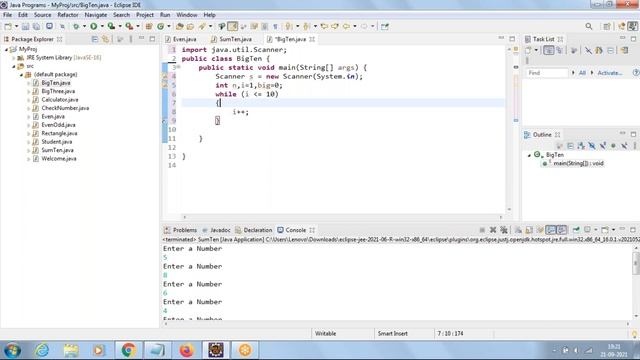
Task: Click the editor horizontal scrollbar
Action: (x=343, y=217)
